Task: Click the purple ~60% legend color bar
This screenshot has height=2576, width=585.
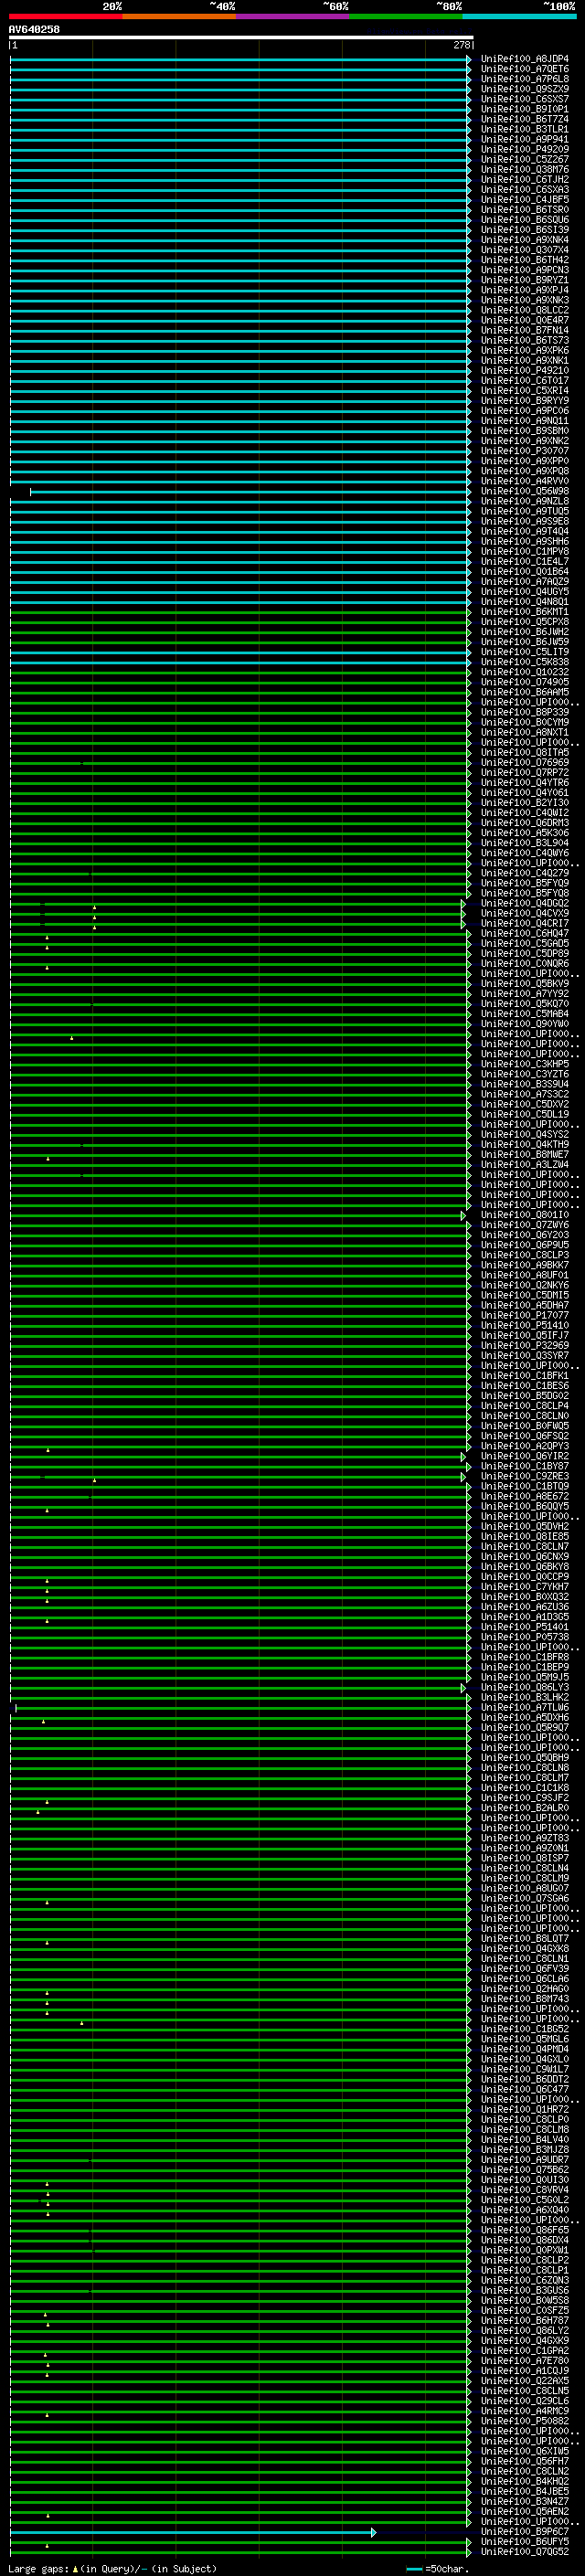Action: (x=293, y=17)
